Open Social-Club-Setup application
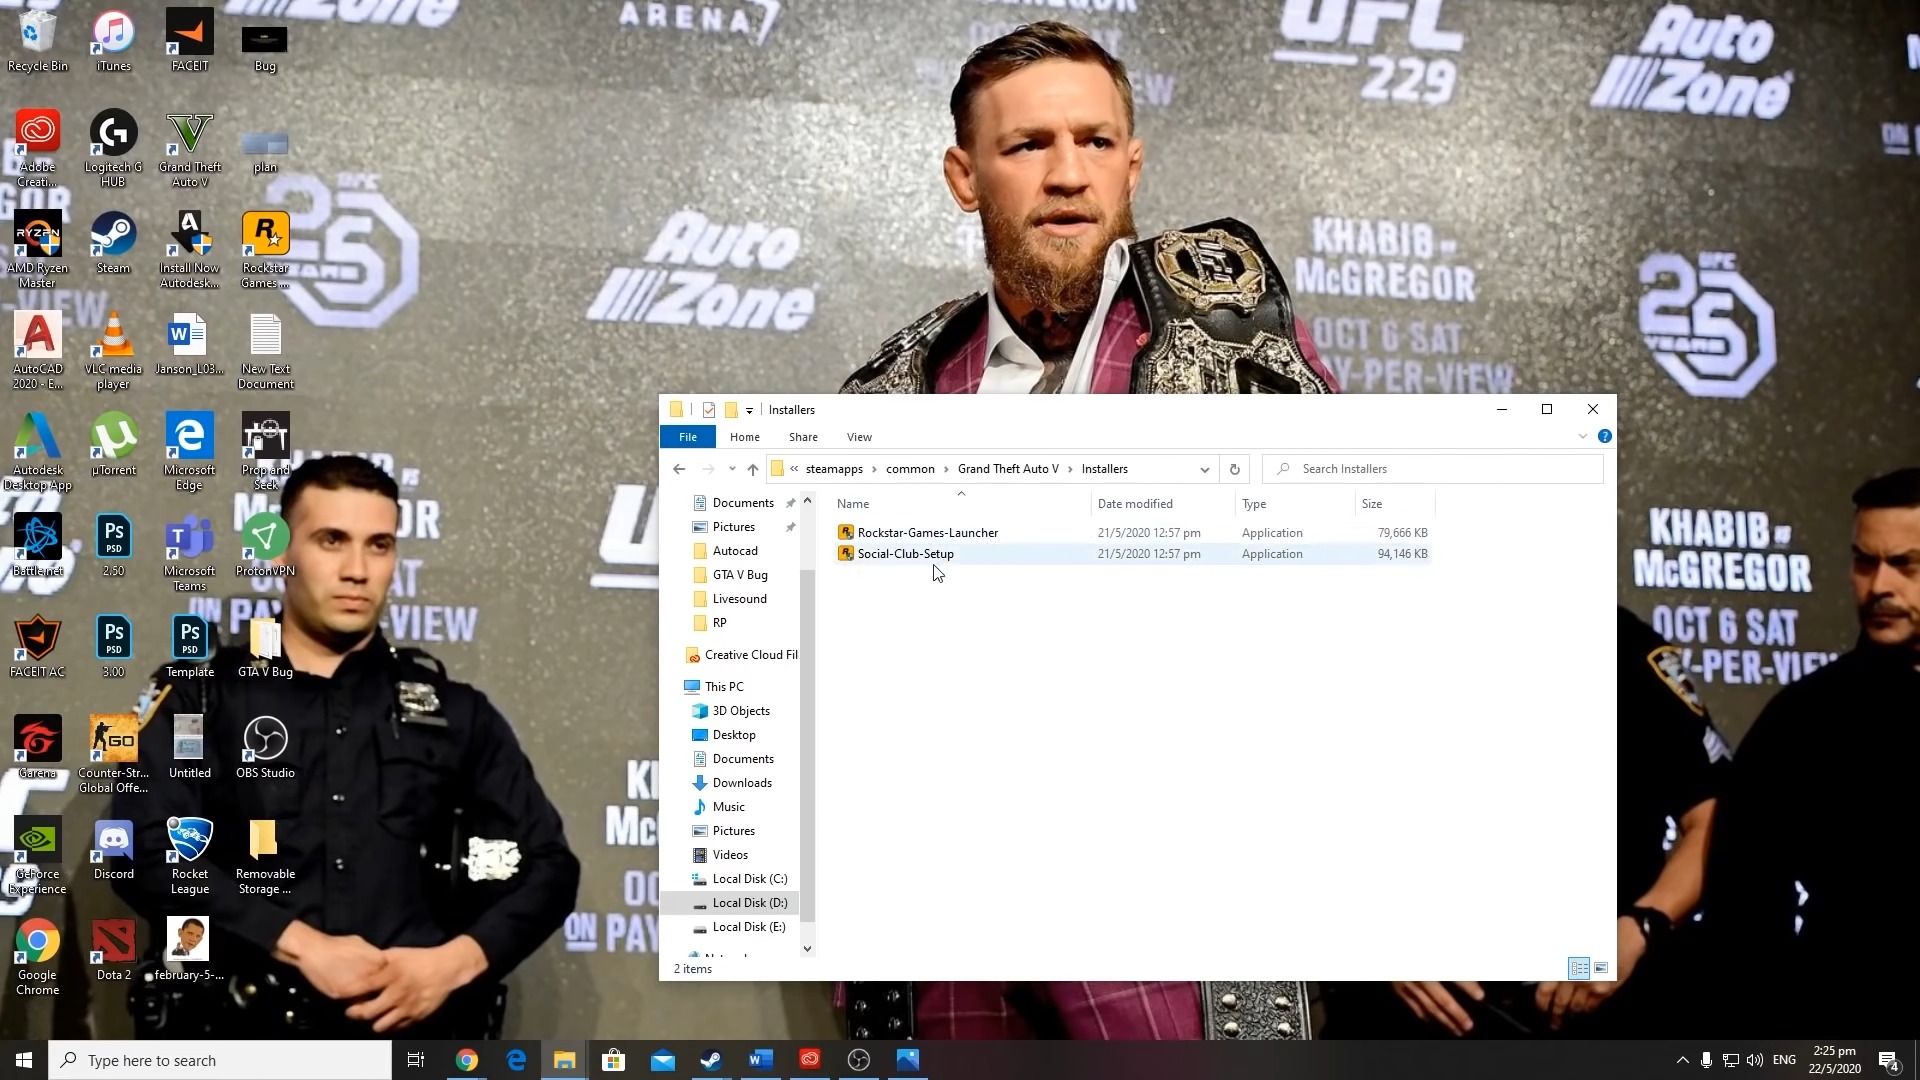The image size is (1920, 1080). coord(905,553)
